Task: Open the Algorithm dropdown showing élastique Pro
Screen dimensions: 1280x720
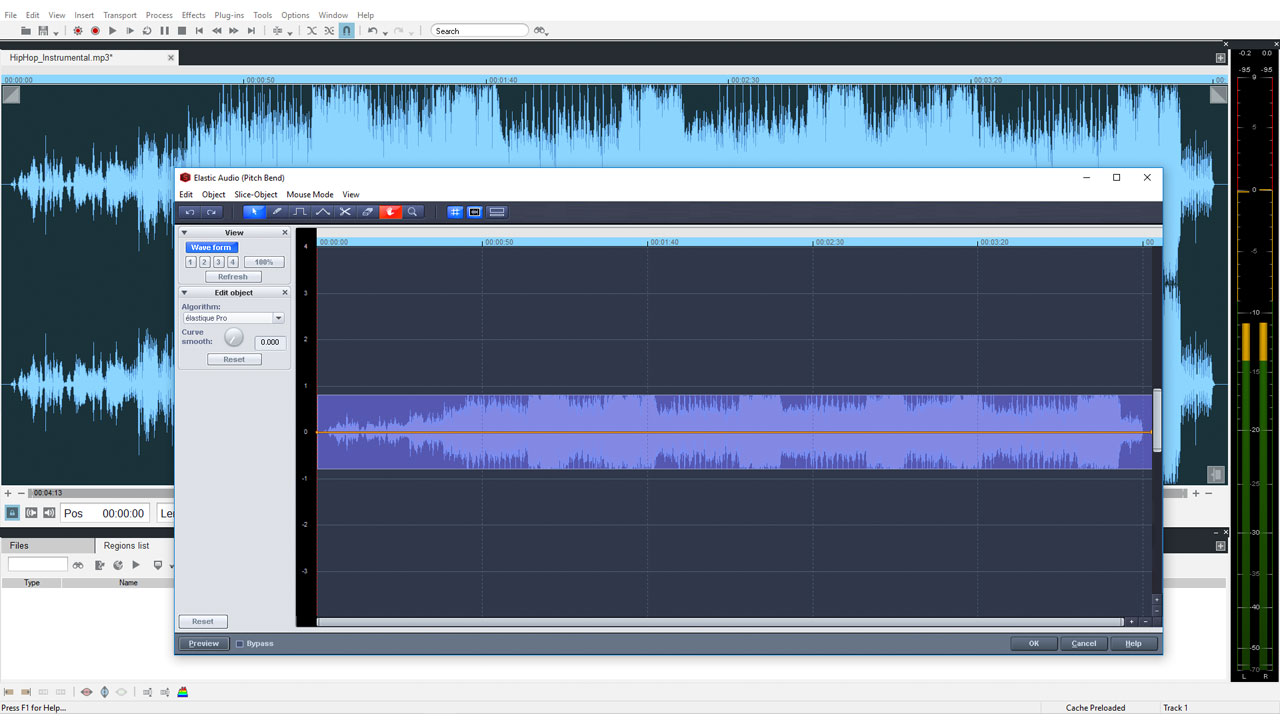Action: point(278,317)
